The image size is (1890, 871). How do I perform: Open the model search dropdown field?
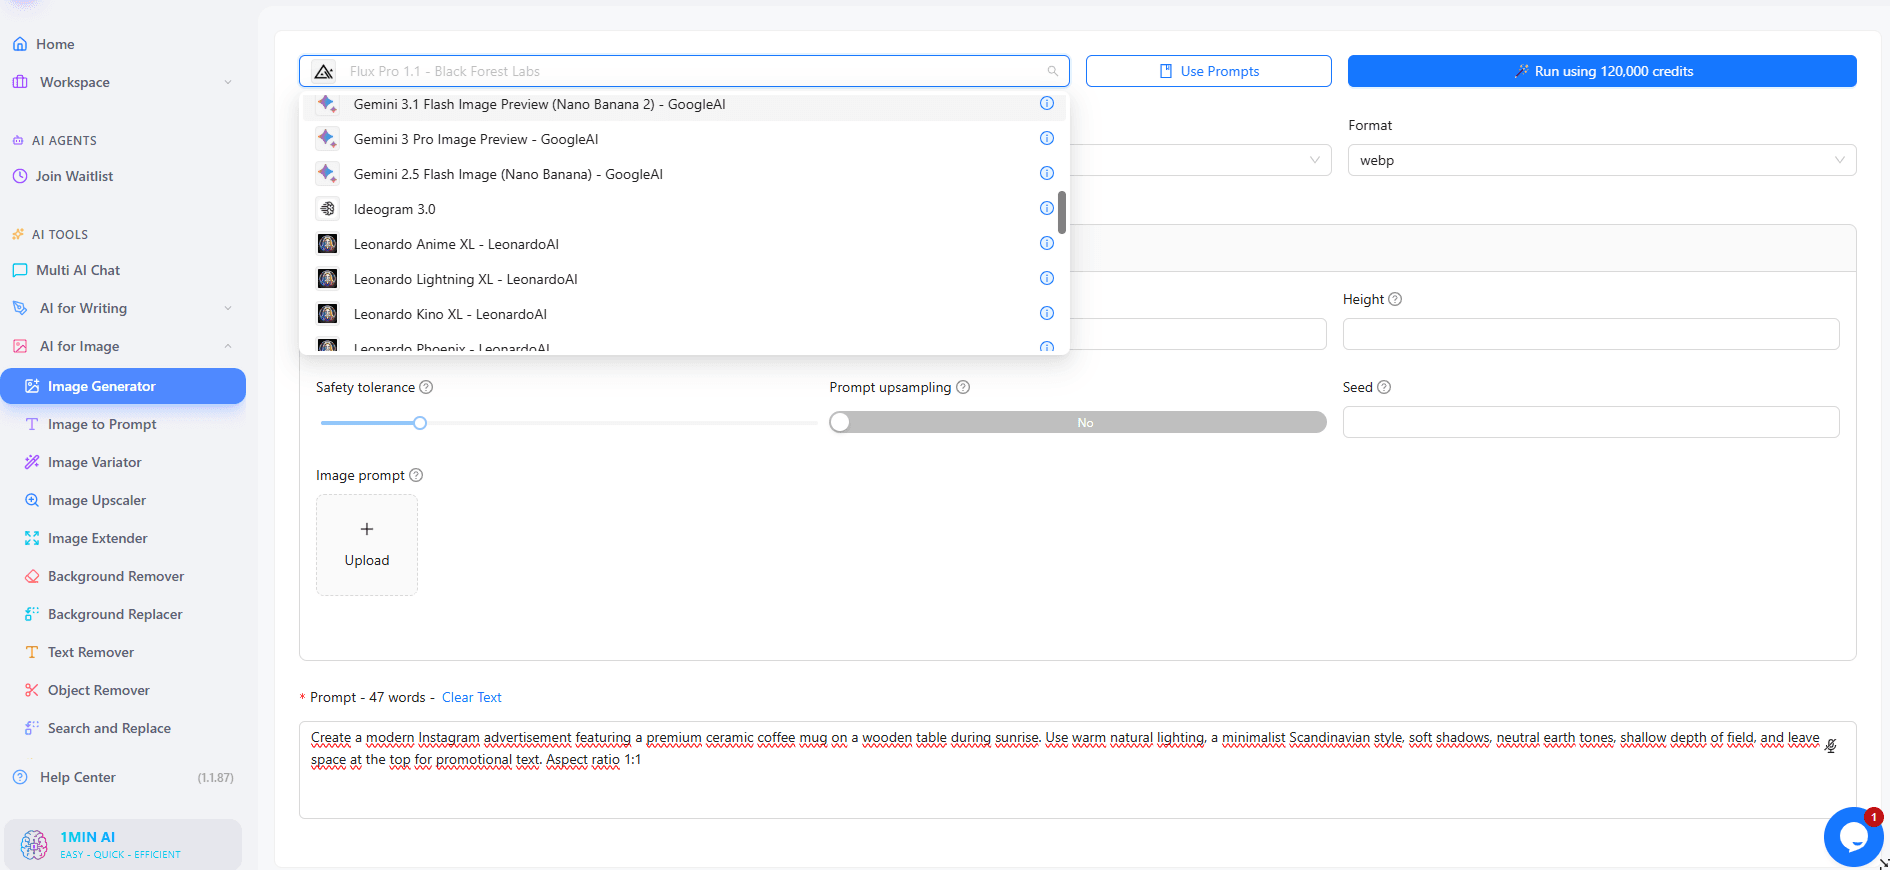(684, 71)
